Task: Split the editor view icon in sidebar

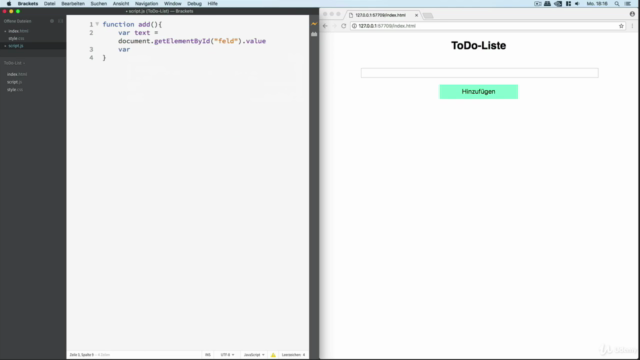Action: [60, 21]
